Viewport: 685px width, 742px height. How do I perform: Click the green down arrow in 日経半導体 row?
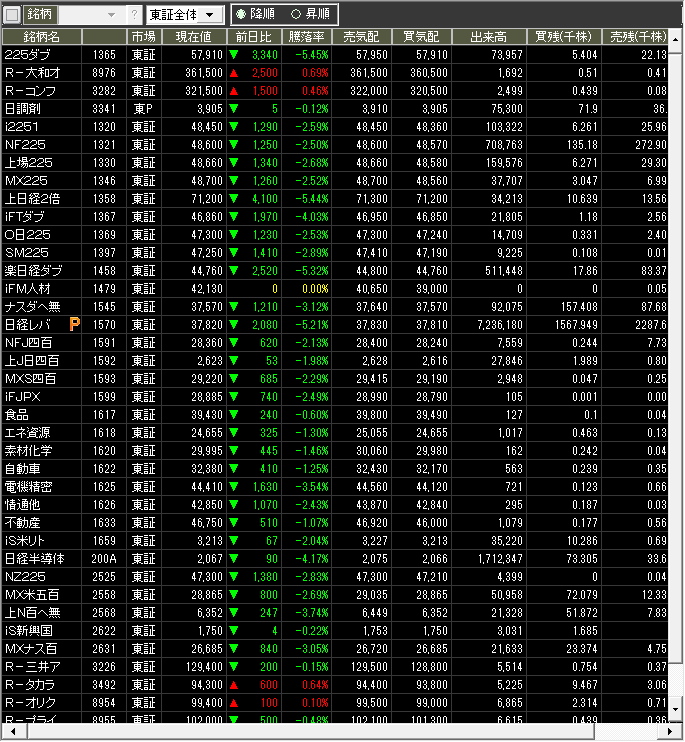pyautogui.click(x=233, y=558)
